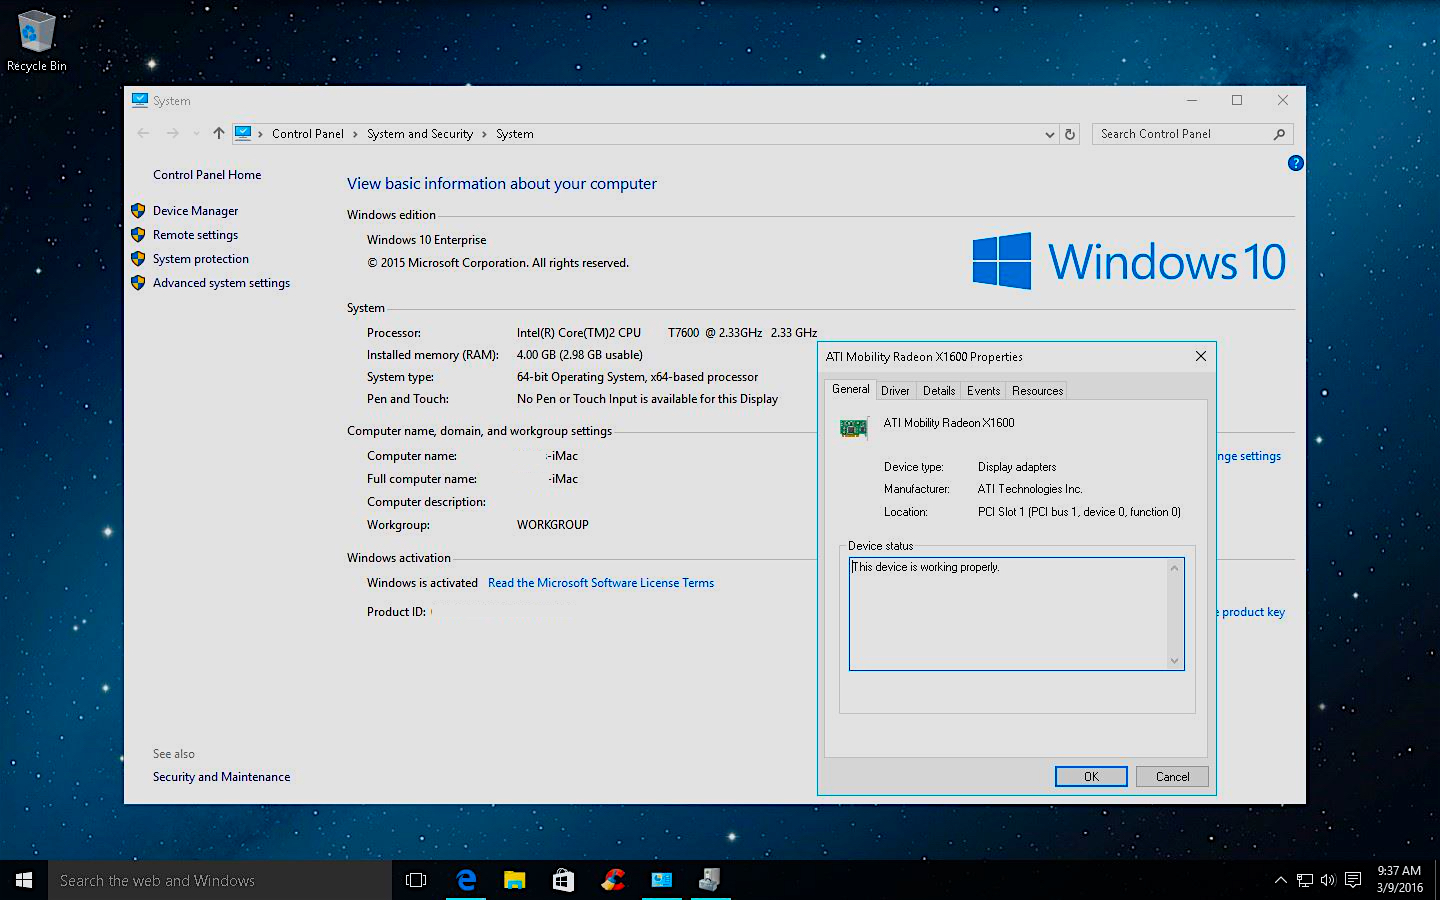Image resolution: width=1440 pixels, height=900 pixels.
Task: Expand the address bar history dropdown
Action: [1049, 134]
